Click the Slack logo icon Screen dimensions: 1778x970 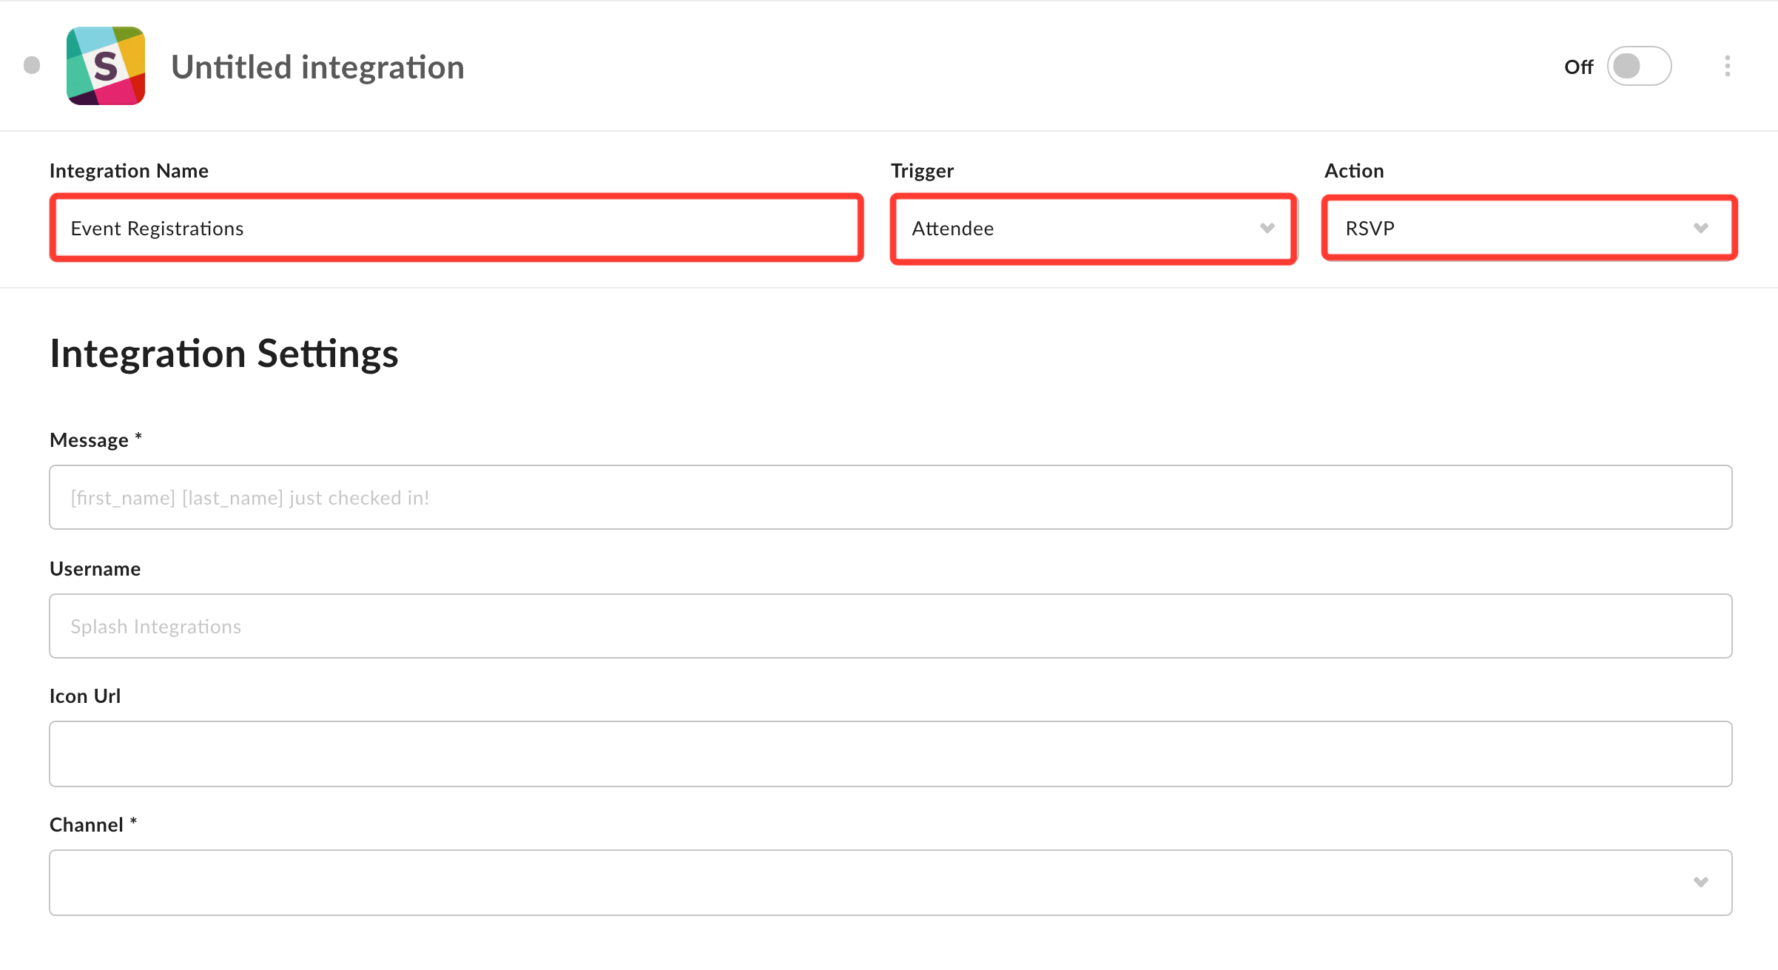(105, 66)
